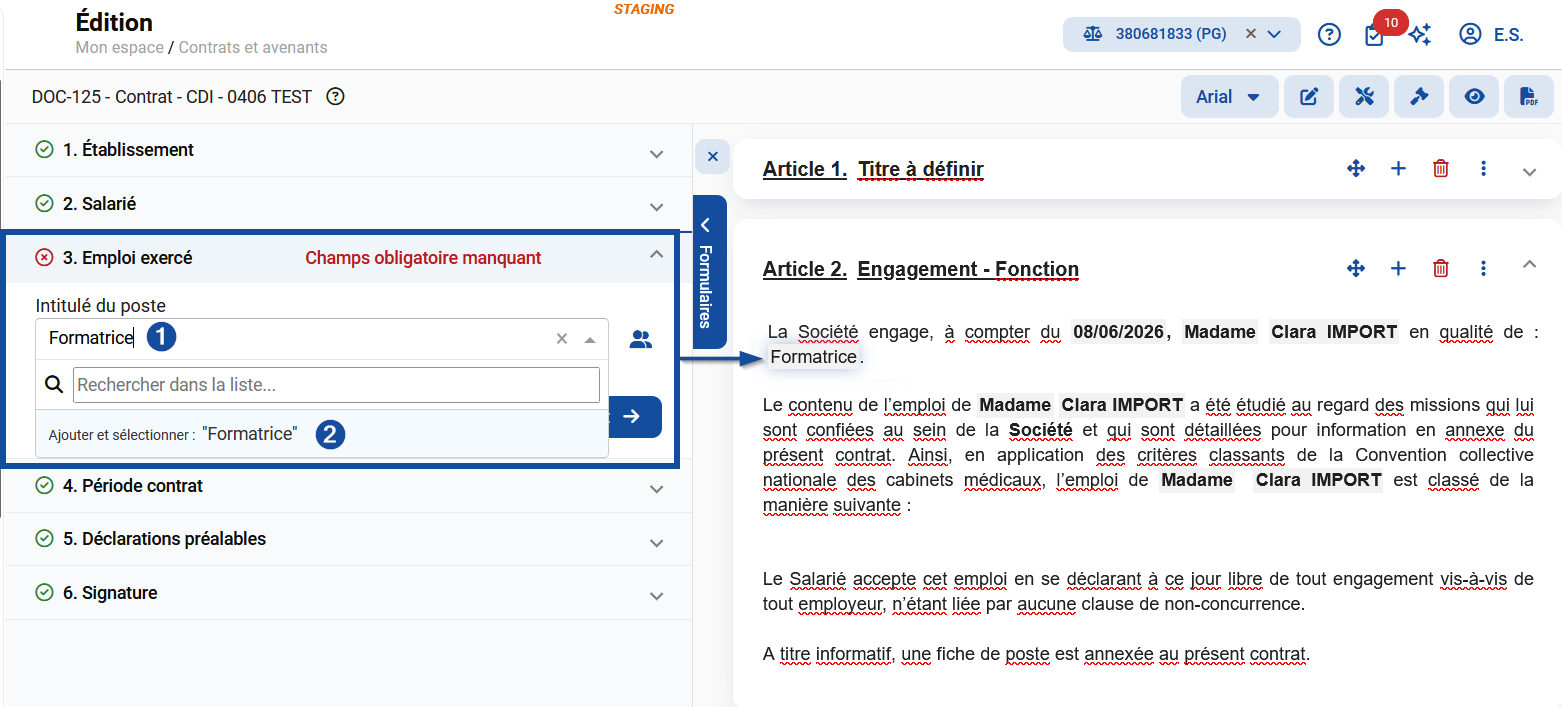Screen dimensions: 1562x707
Task: Move Article 2 with drag icon
Action: pos(1356,268)
